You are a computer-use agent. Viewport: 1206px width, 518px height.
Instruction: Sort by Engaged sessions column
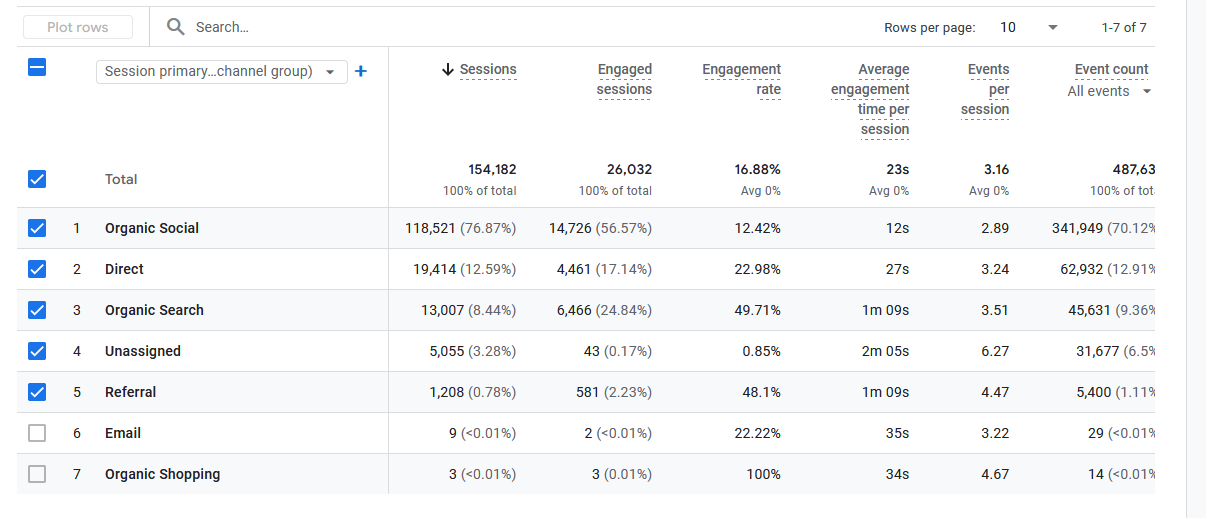coord(624,79)
